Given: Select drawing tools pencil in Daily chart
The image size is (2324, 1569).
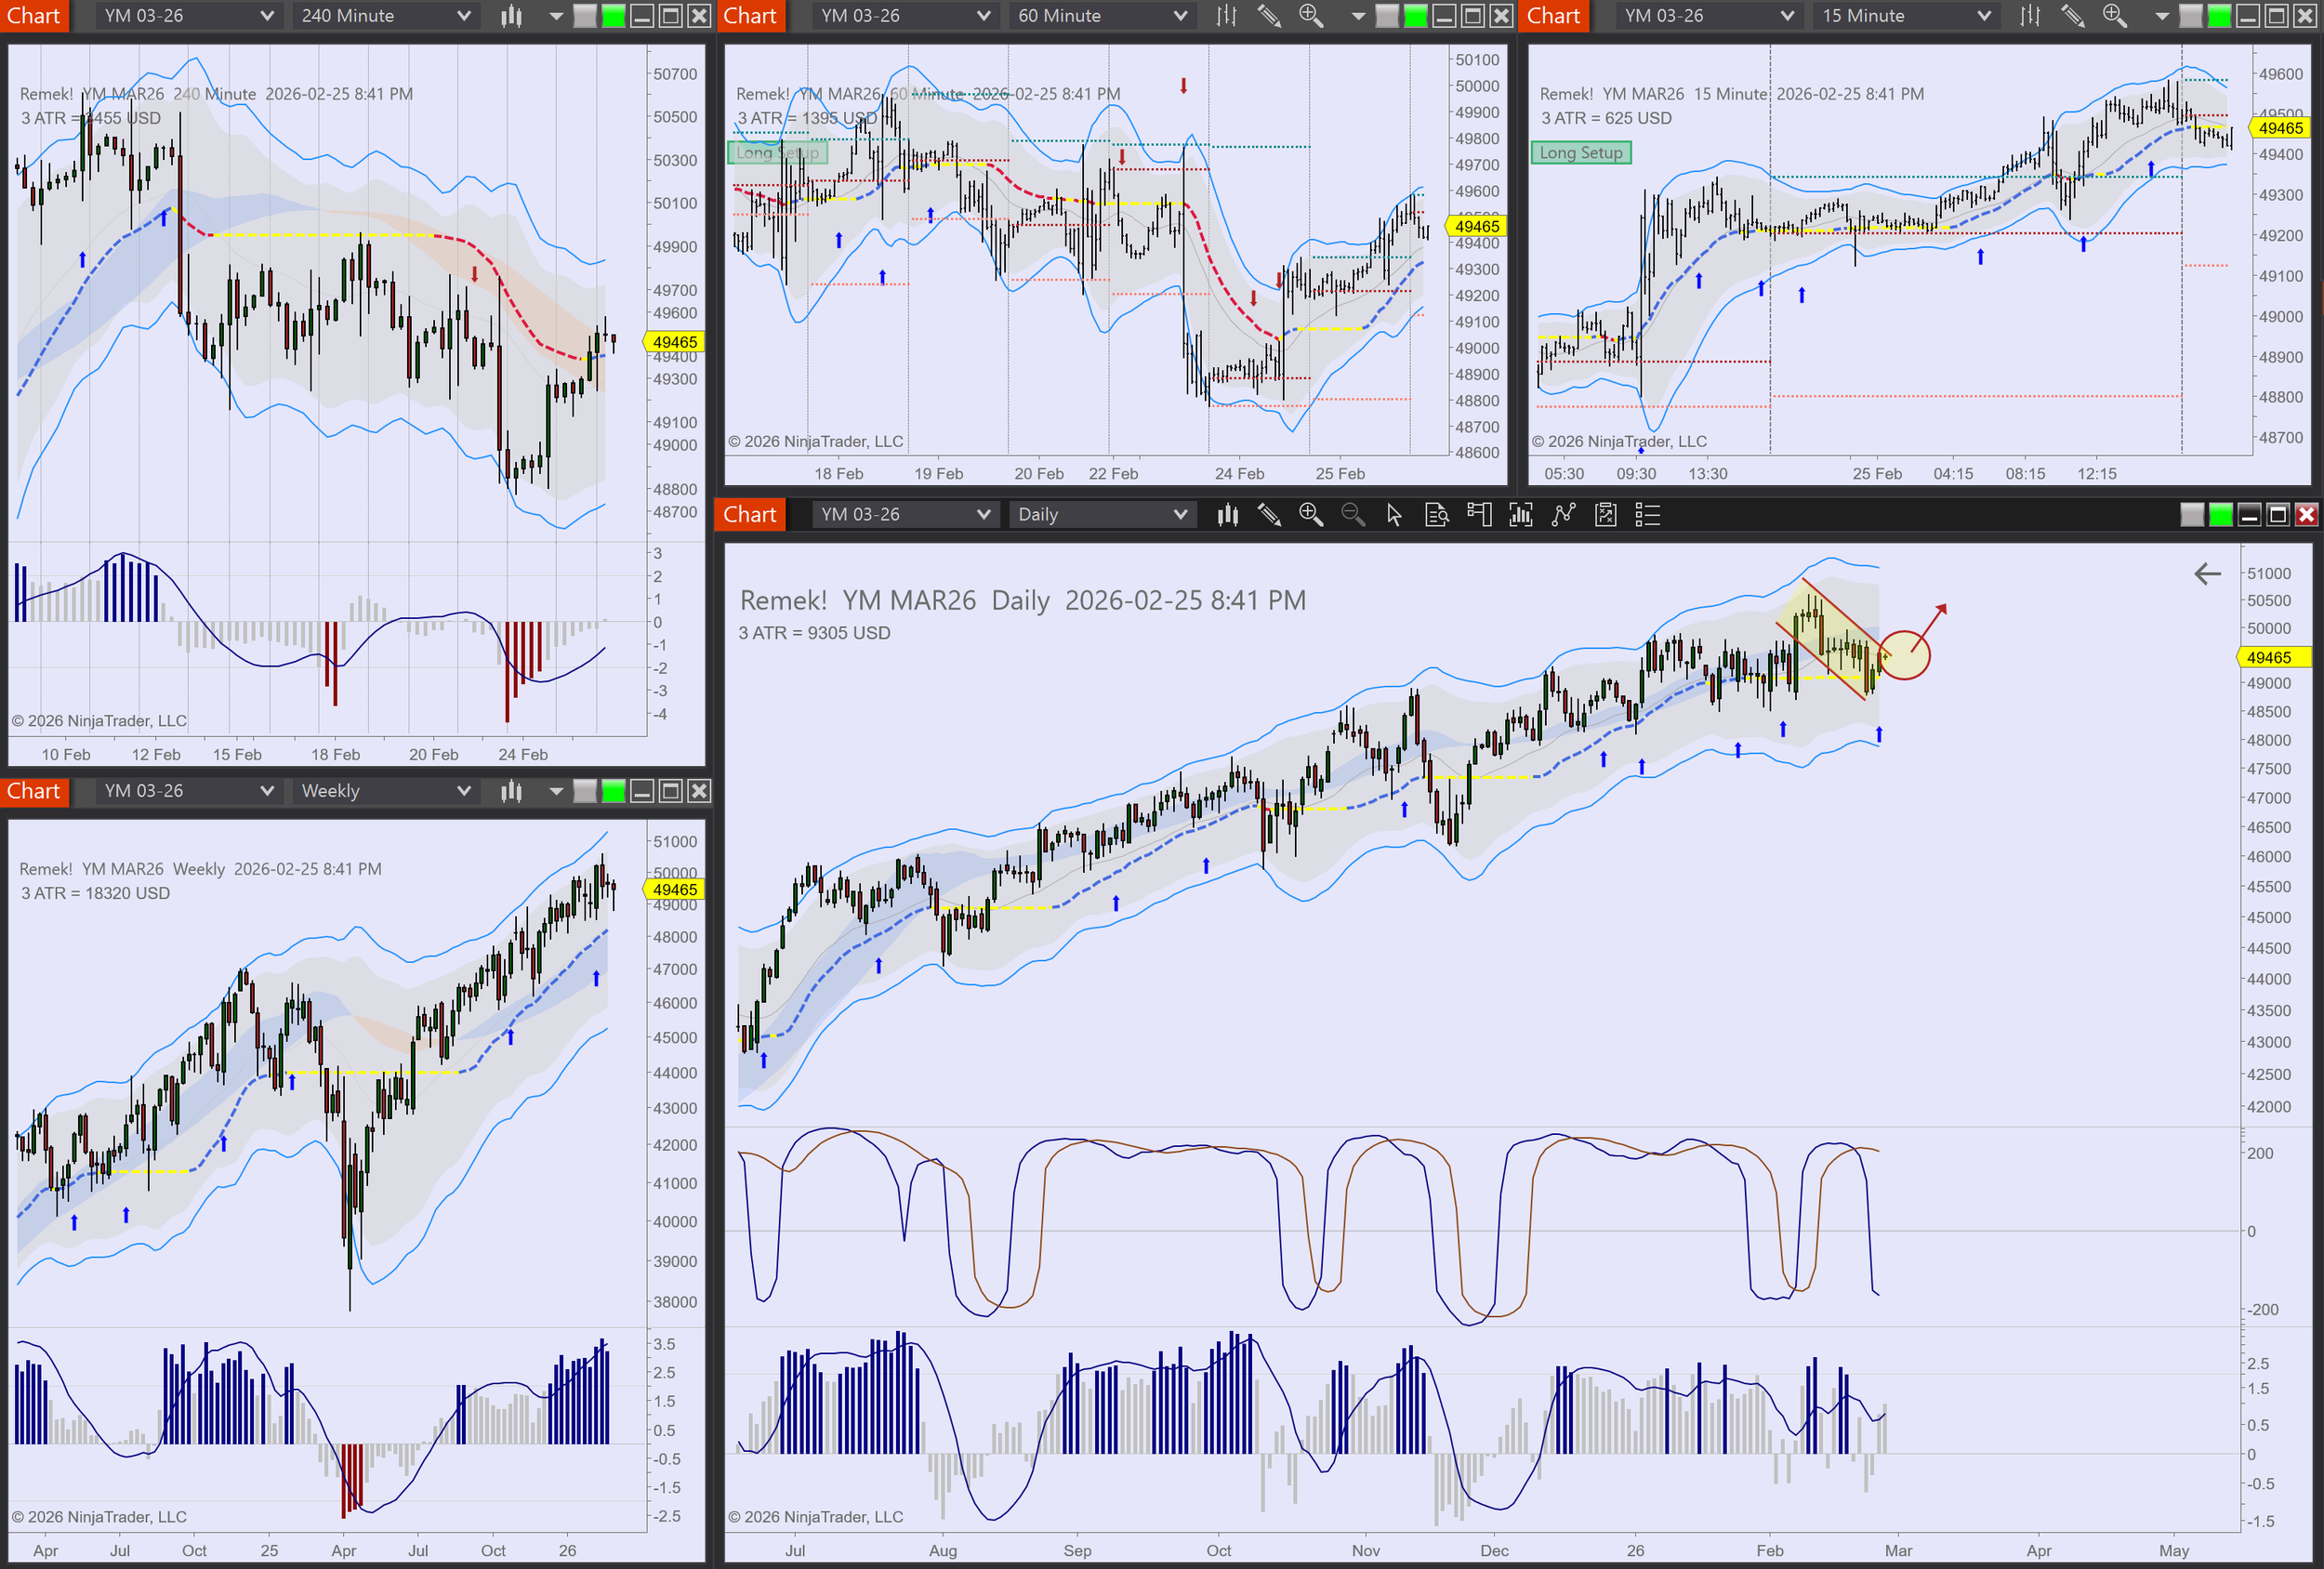Looking at the screenshot, I should coord(1269,515).
